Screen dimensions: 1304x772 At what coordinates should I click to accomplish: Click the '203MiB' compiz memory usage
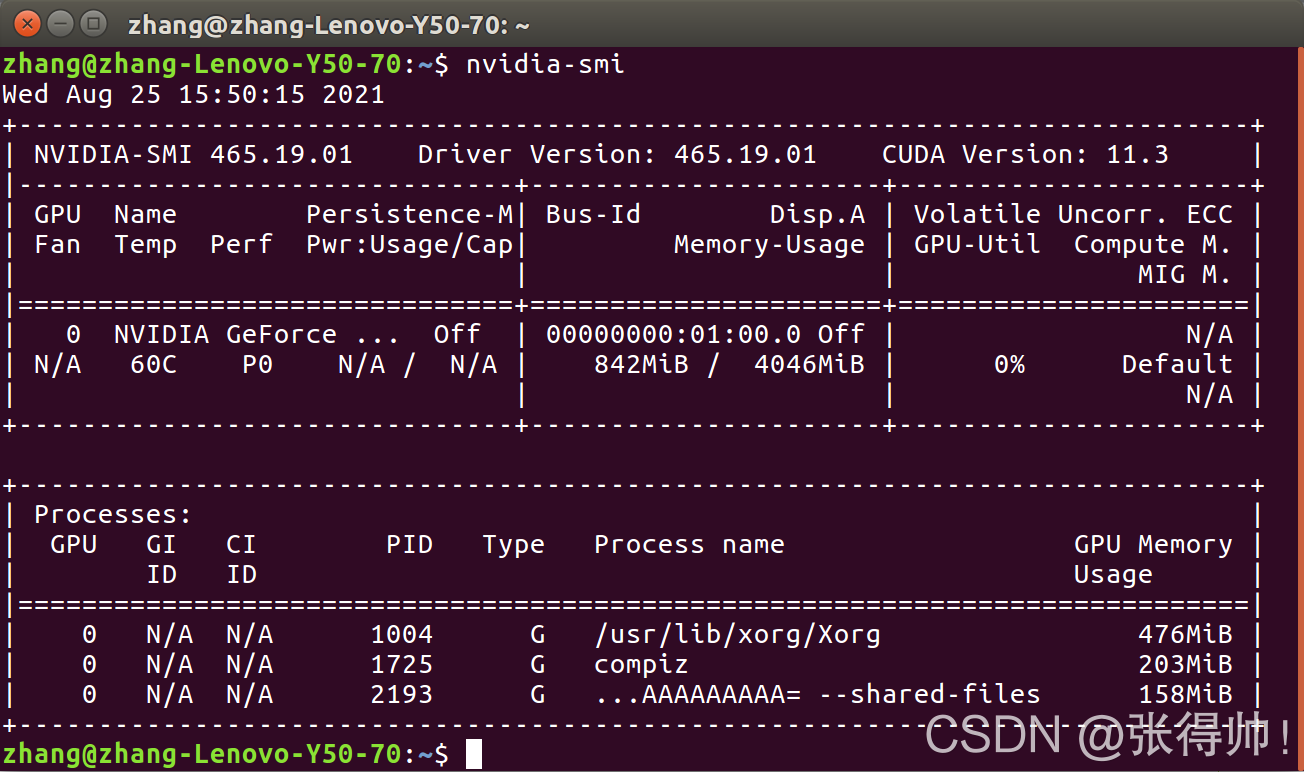click(x=1185, y=665)
